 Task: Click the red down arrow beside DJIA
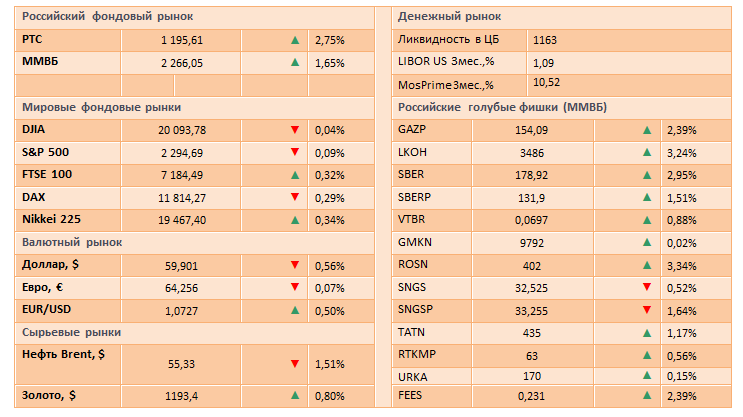(295, 130)
